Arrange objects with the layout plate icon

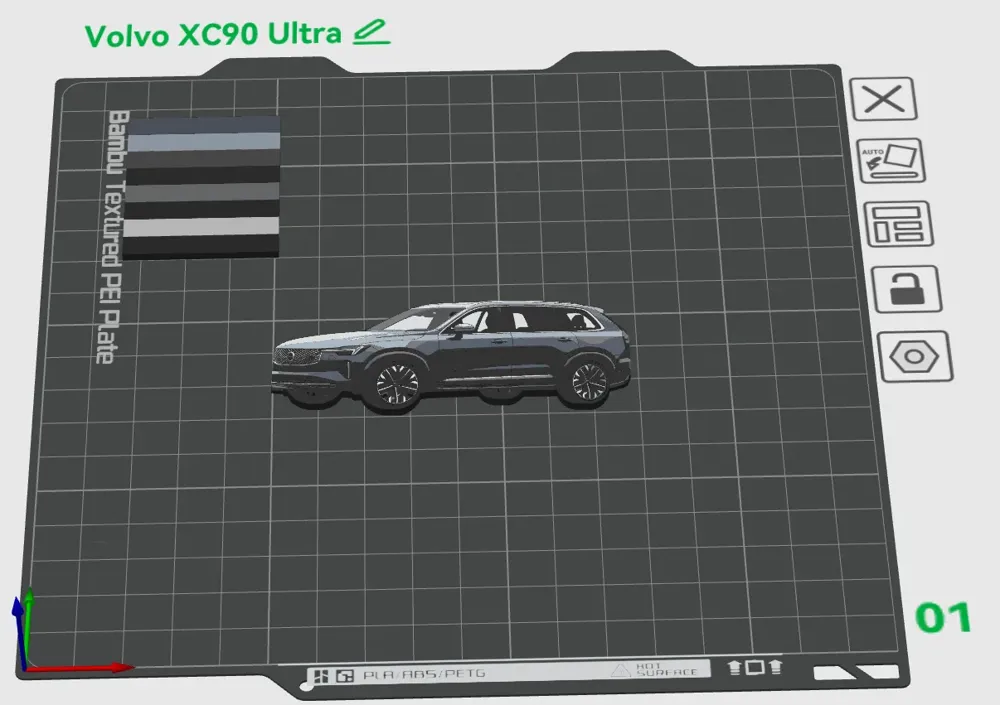898,224
